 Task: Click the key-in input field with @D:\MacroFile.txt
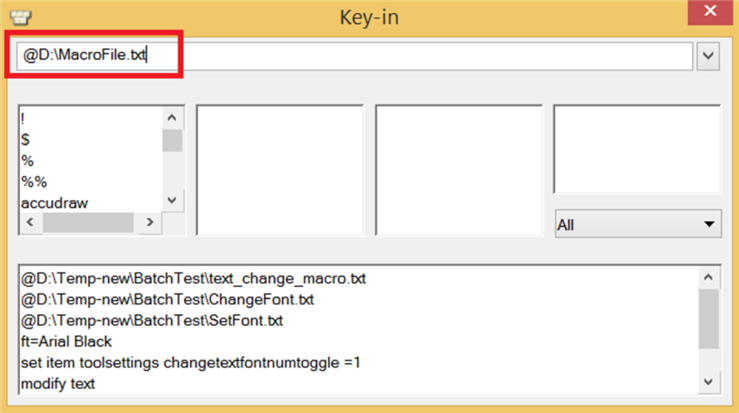pos(354,56)
